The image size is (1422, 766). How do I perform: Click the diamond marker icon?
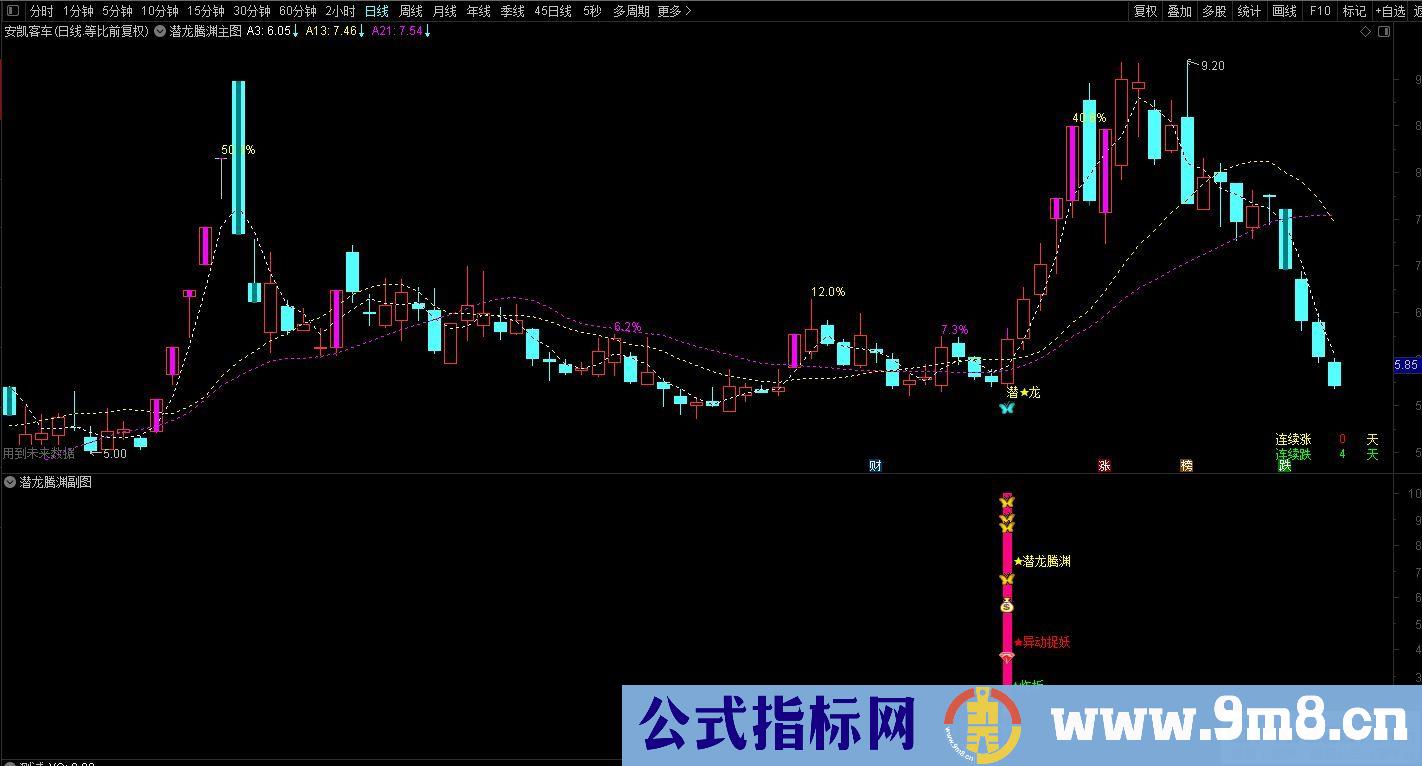click(1366, 31)
